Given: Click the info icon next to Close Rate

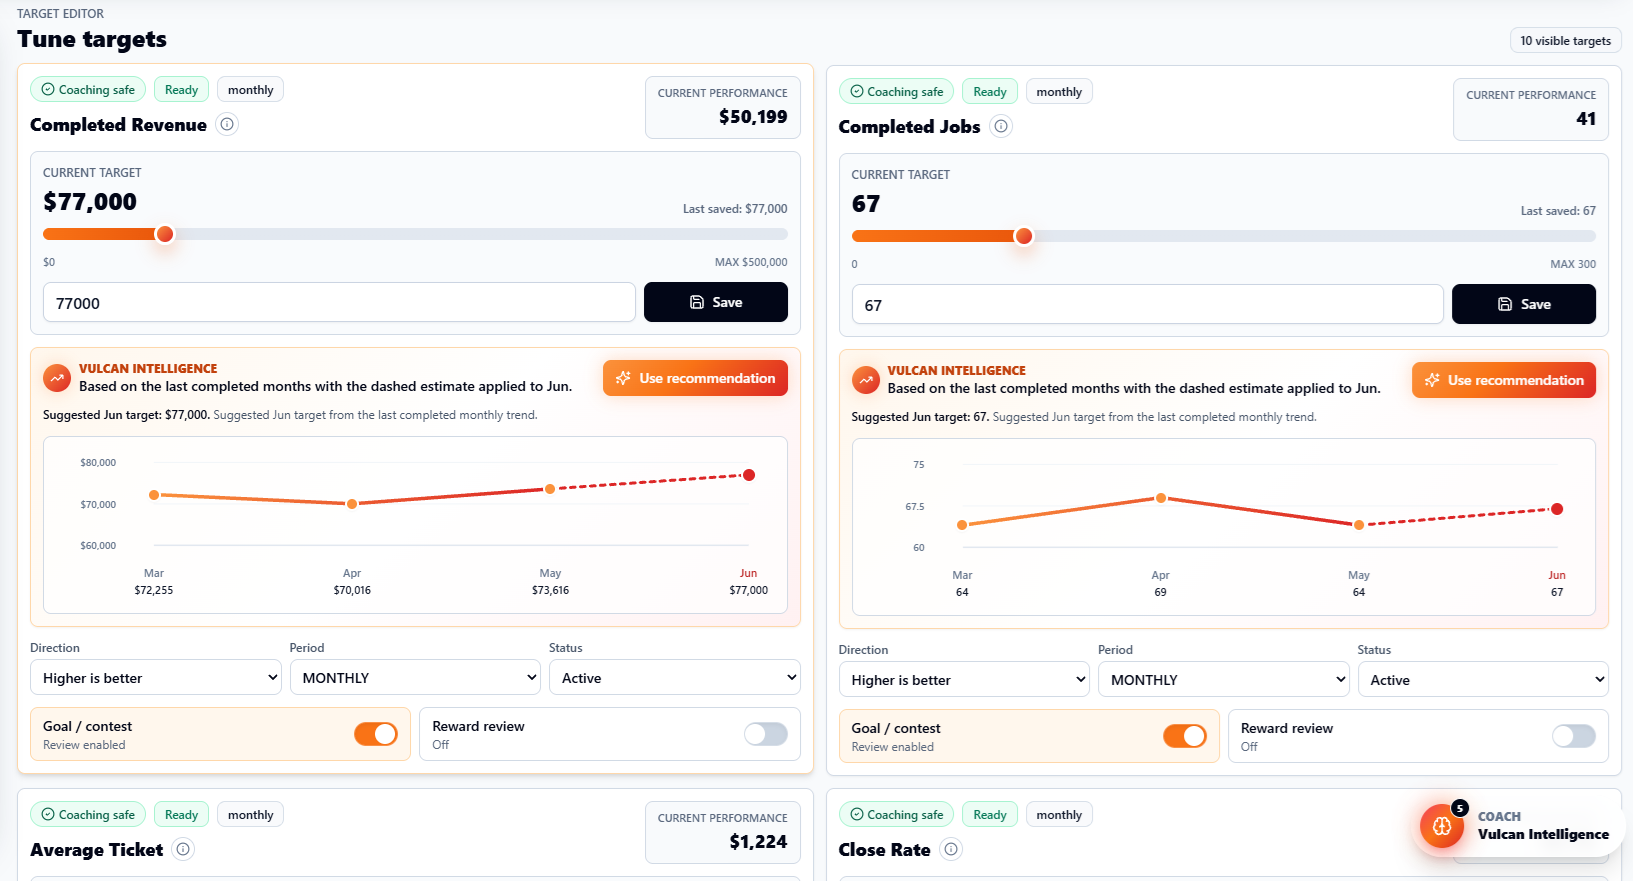Looking at the screenshot, I should pos(951,849).
